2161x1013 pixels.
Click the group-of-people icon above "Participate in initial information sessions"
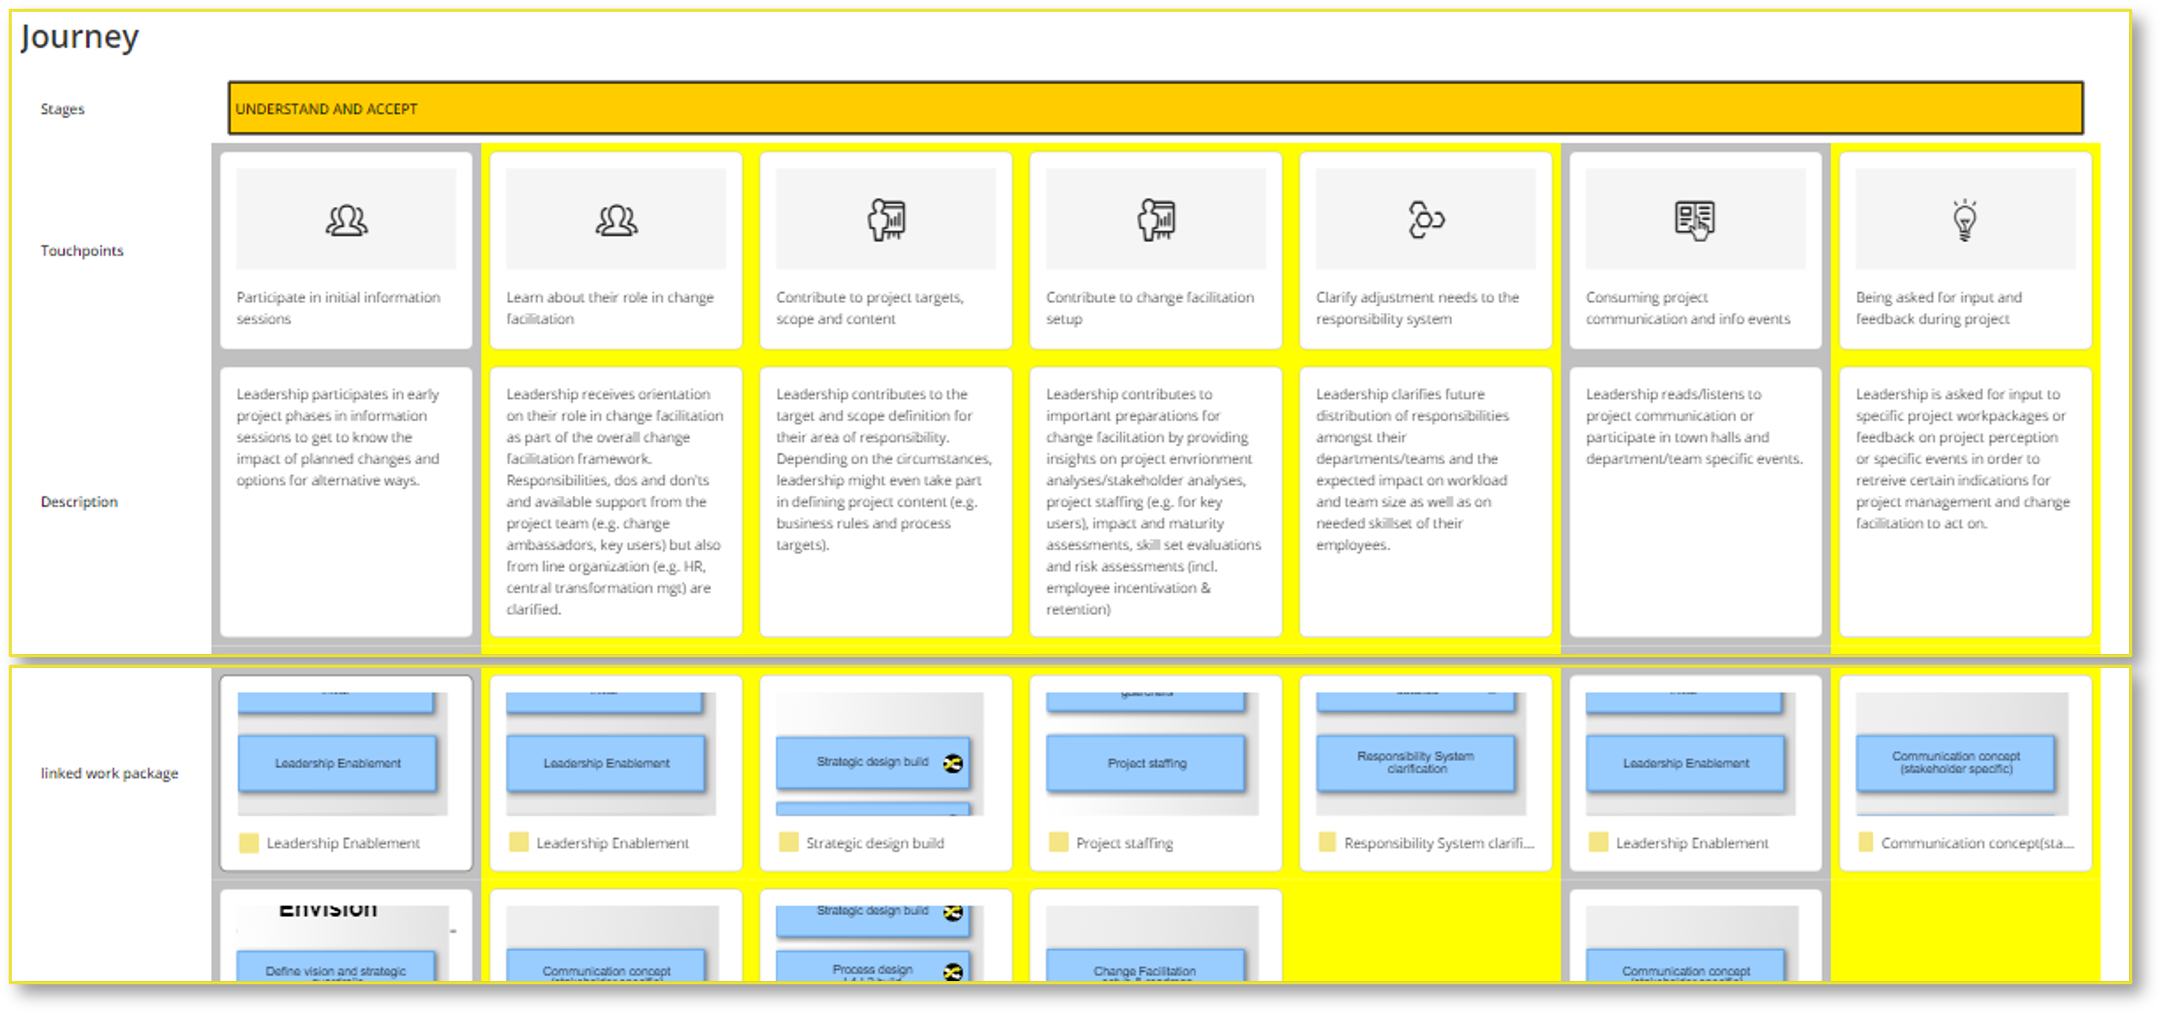click(x=344, y=219)
